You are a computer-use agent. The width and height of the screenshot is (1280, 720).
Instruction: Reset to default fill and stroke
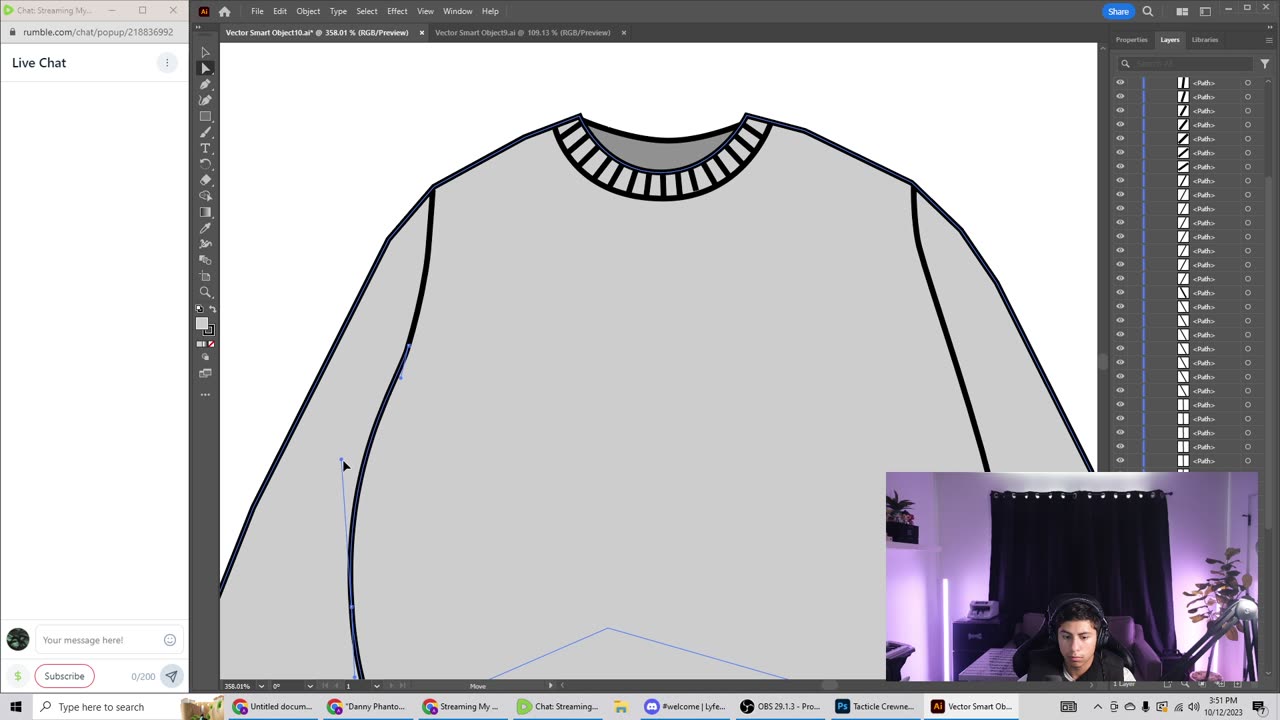point(199,309)
